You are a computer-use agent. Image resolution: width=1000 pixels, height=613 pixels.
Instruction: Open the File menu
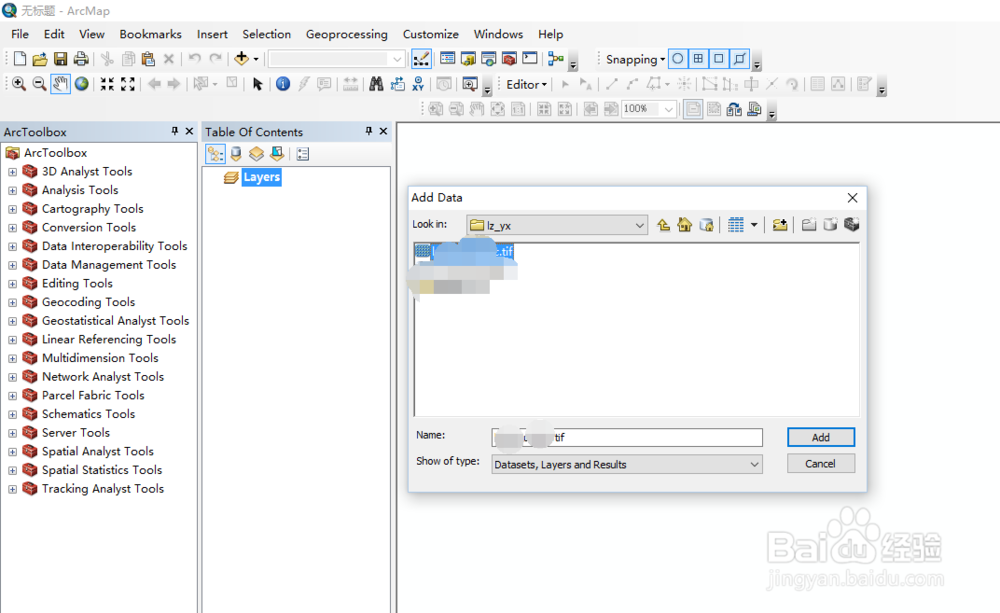(x=20, y=34)
